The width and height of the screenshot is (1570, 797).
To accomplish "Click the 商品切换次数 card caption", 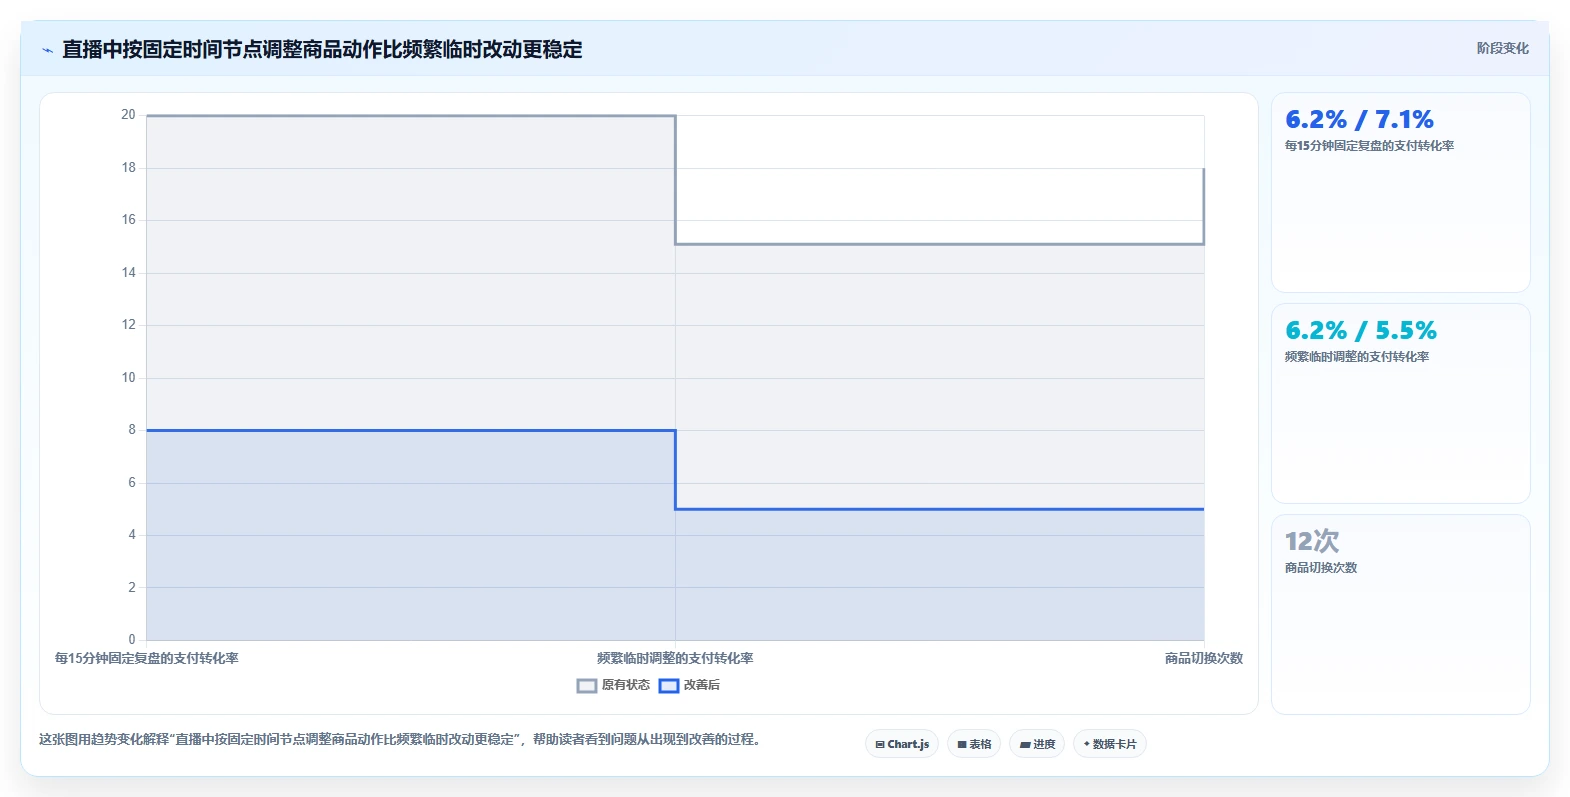I will [1321, 568].
